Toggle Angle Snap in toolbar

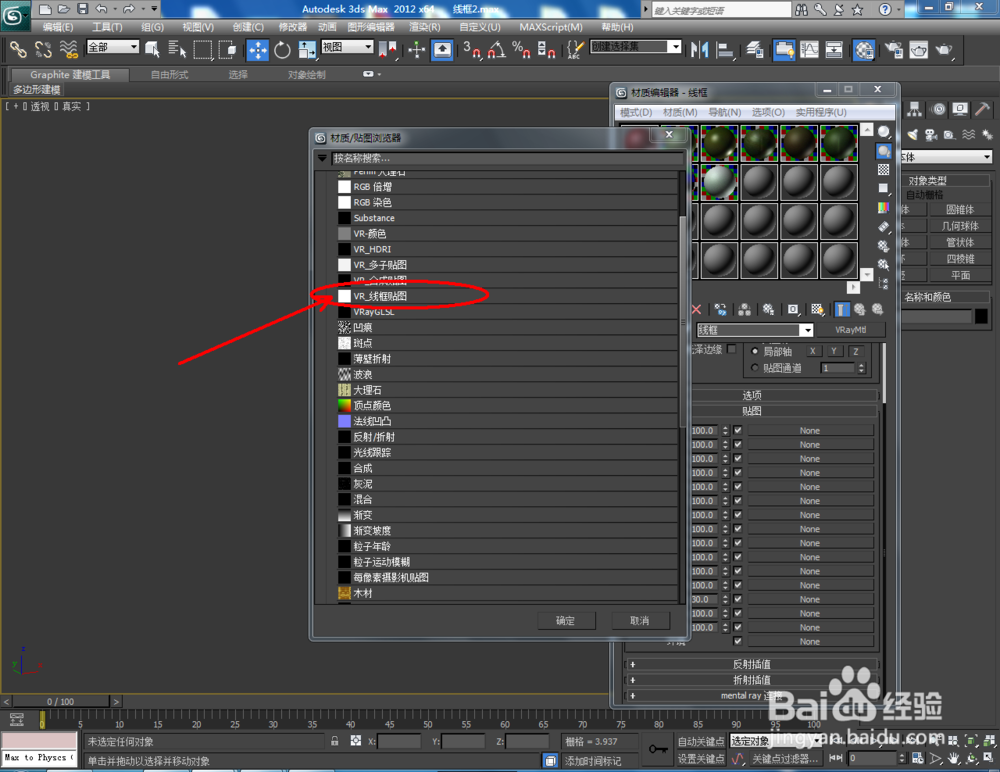tap(497, 50)
